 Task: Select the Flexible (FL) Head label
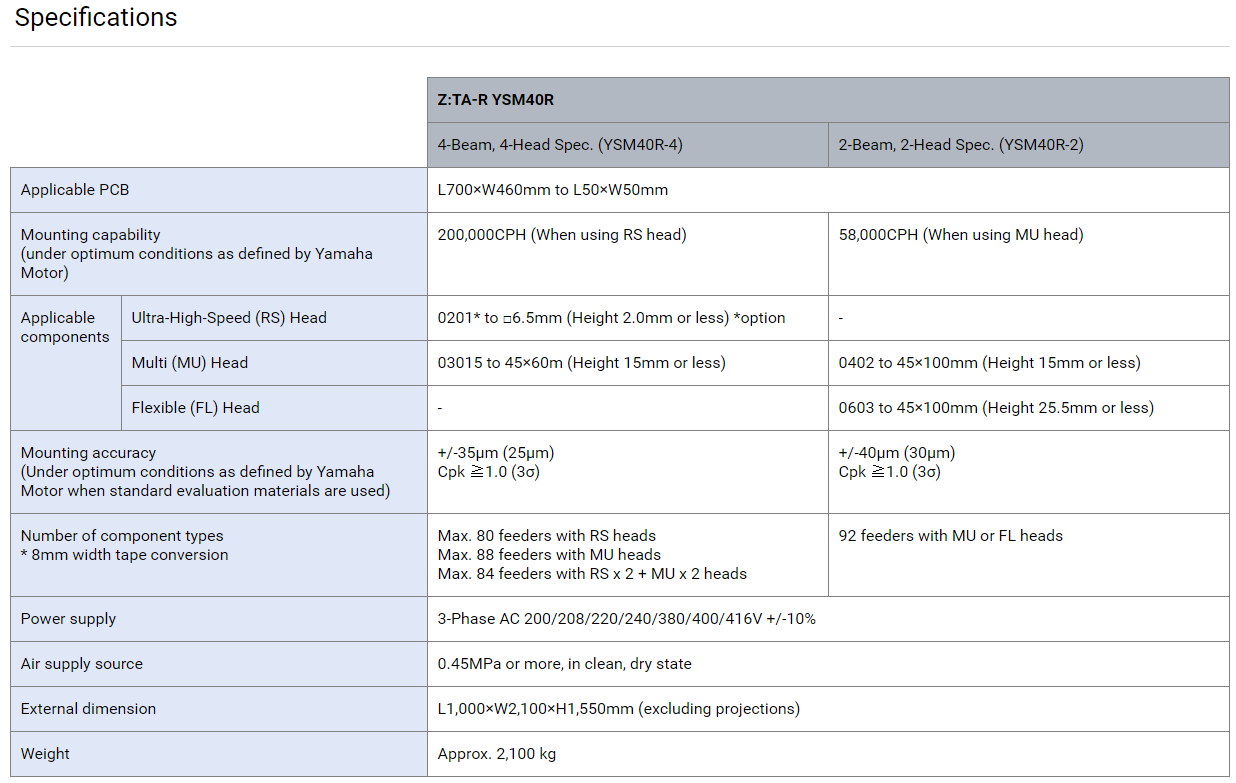[196, 408]
